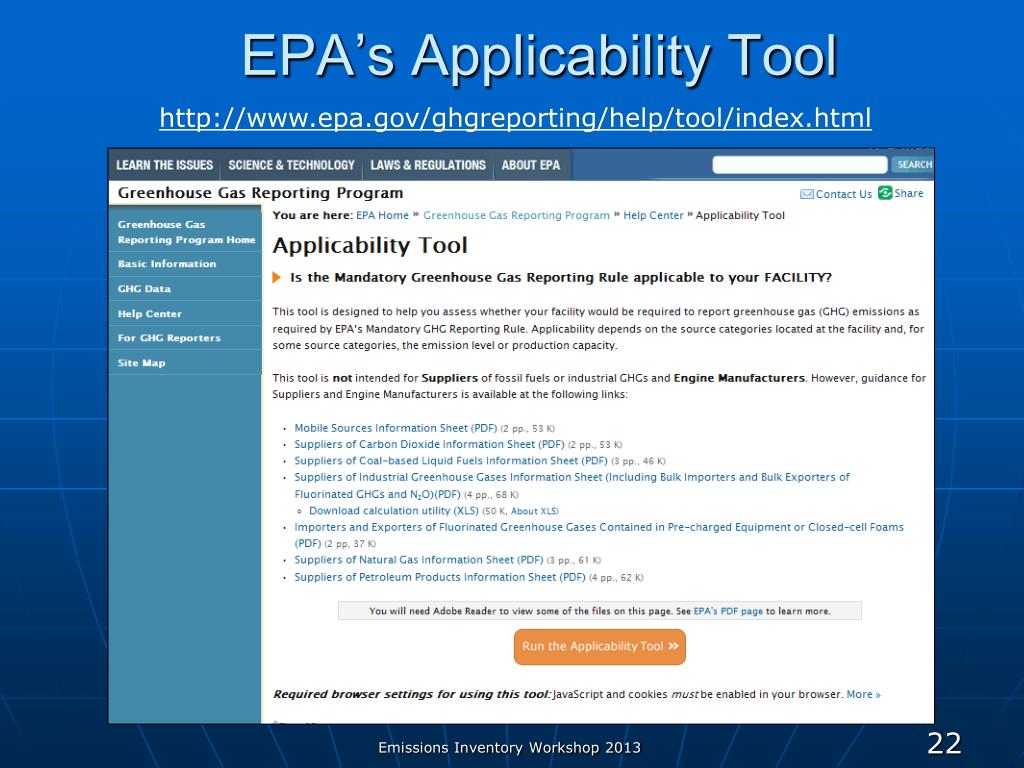The height and width of the screenshot is (768, 1024).
Task: Open the epa.gov ghgreporting URL on slide
Action: (x=515, y=118)
